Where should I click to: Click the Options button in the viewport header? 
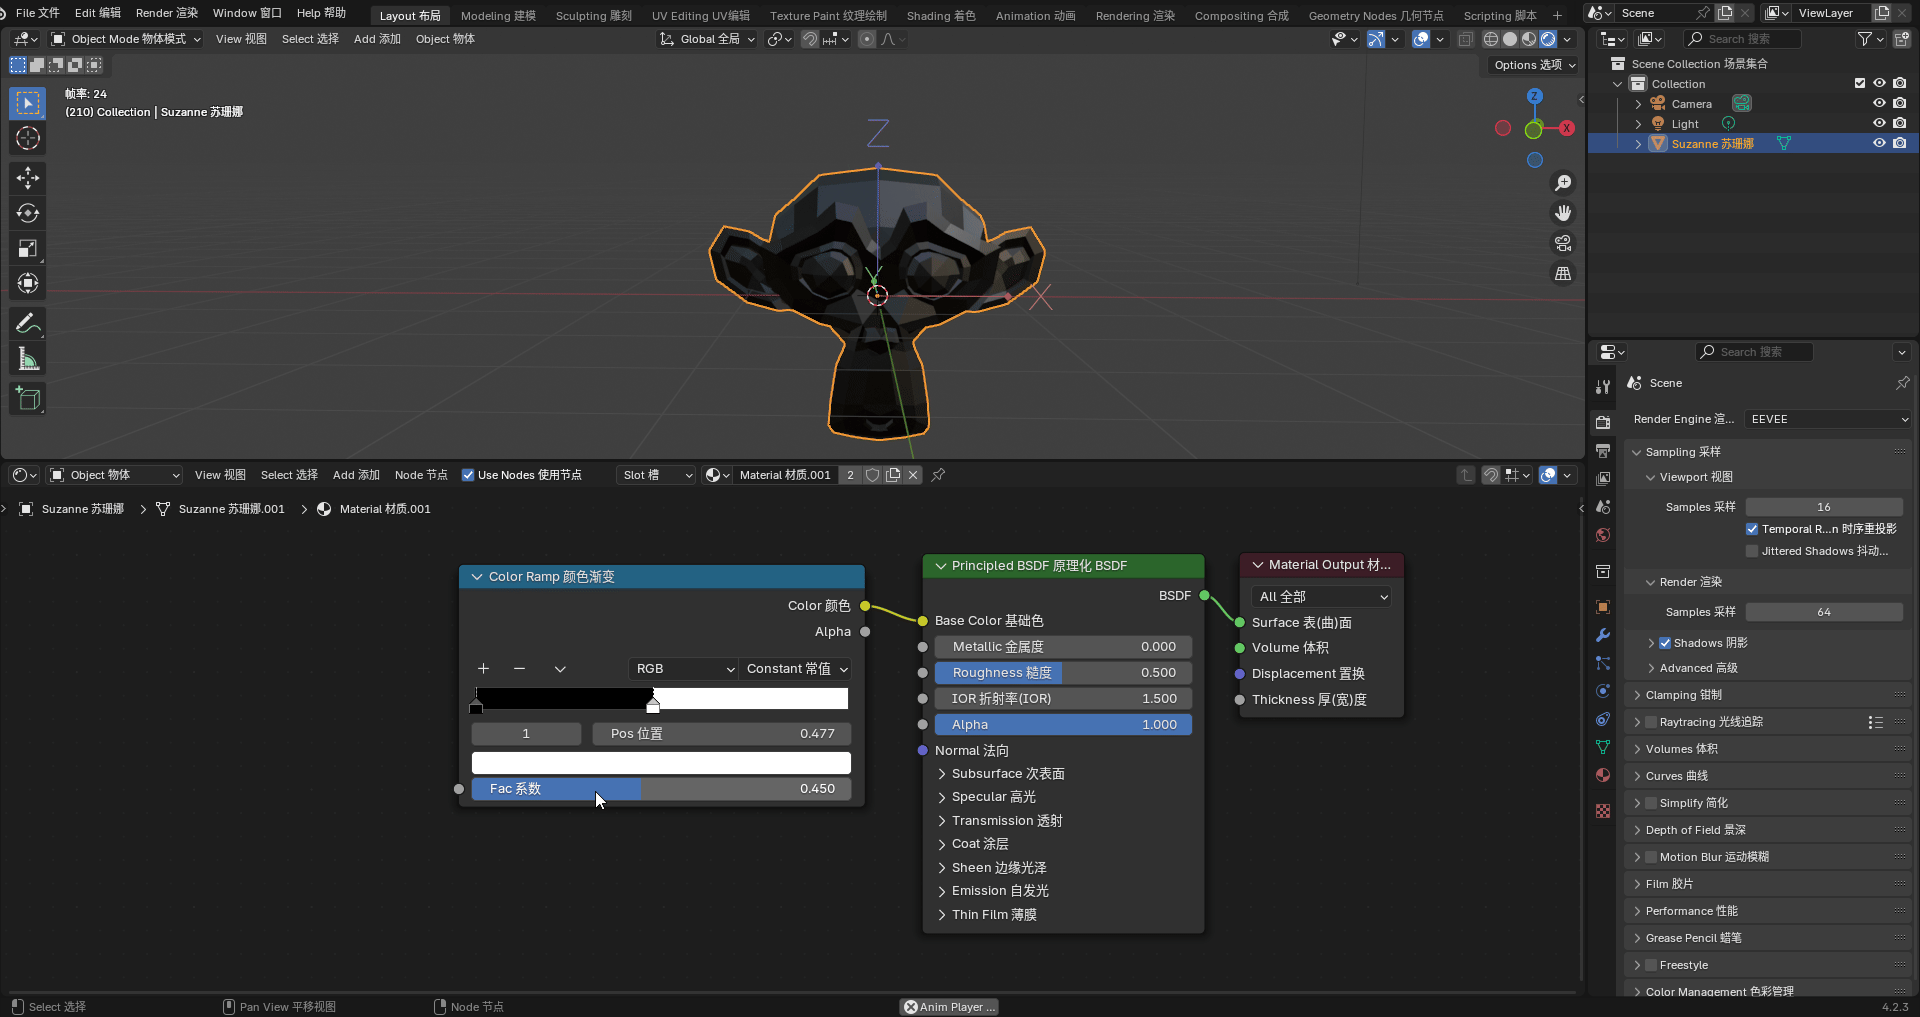click(1534, 65)
